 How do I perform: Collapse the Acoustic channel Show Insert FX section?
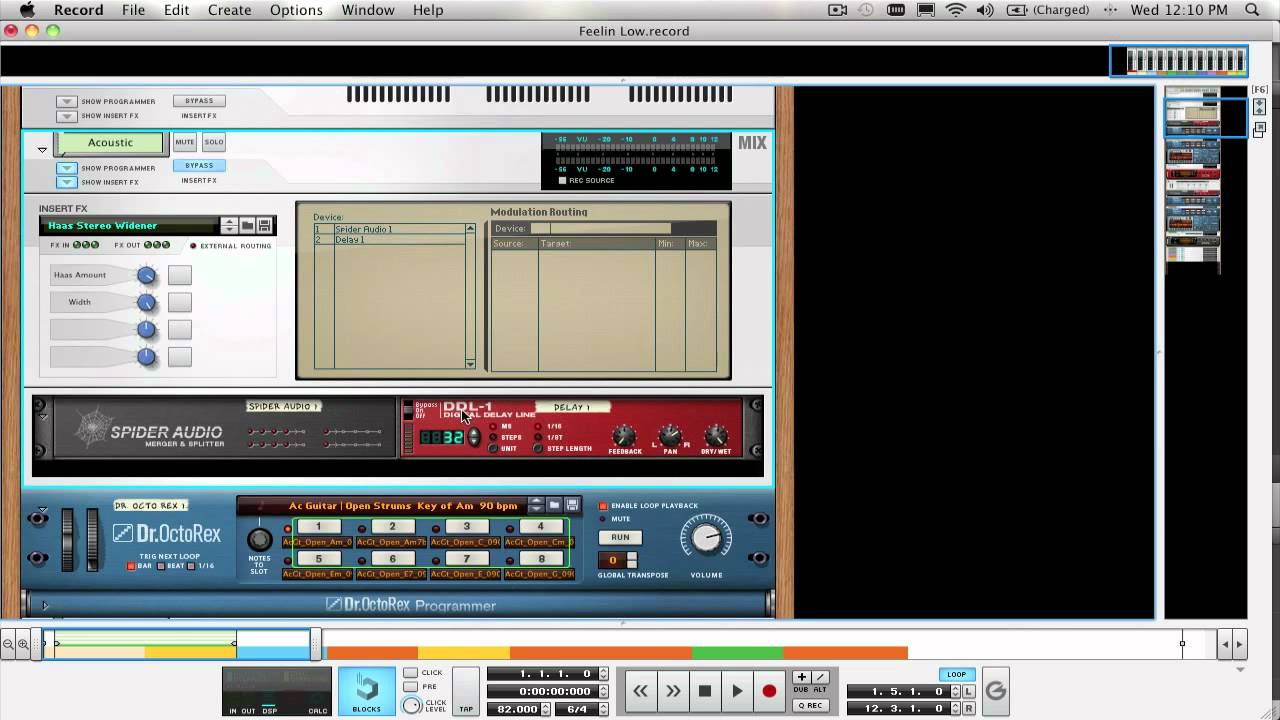coord(66,182)
